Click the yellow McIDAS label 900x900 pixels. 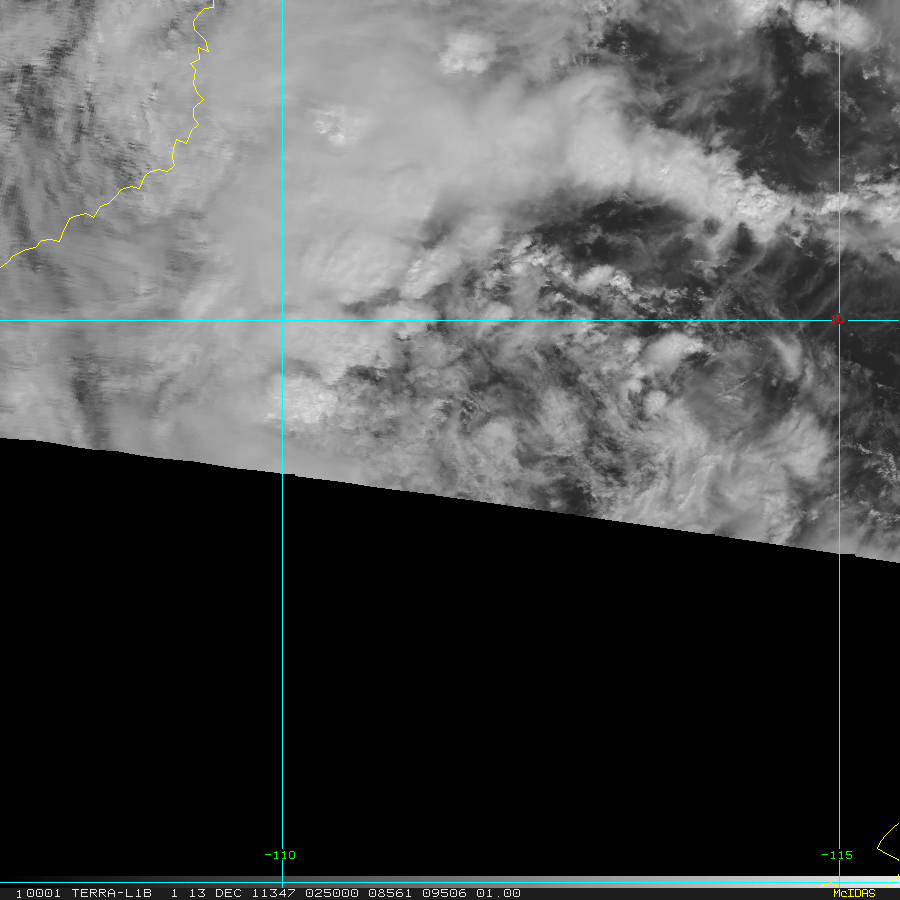tap(854, 893)
